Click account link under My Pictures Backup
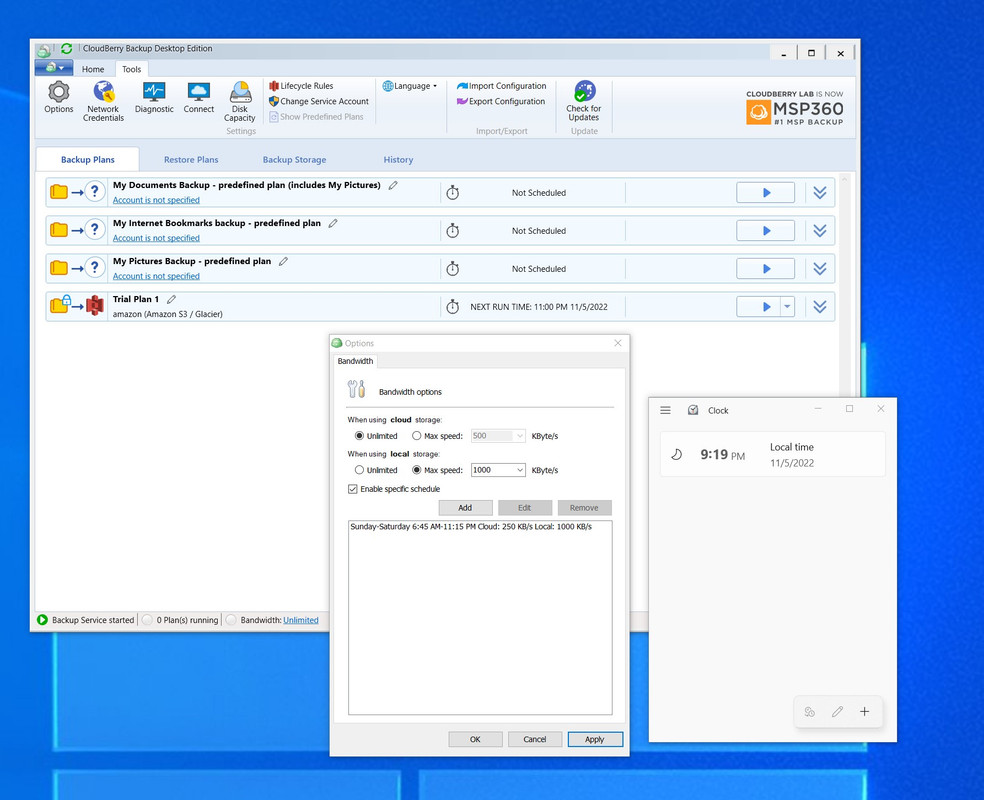 click(156, 275)
